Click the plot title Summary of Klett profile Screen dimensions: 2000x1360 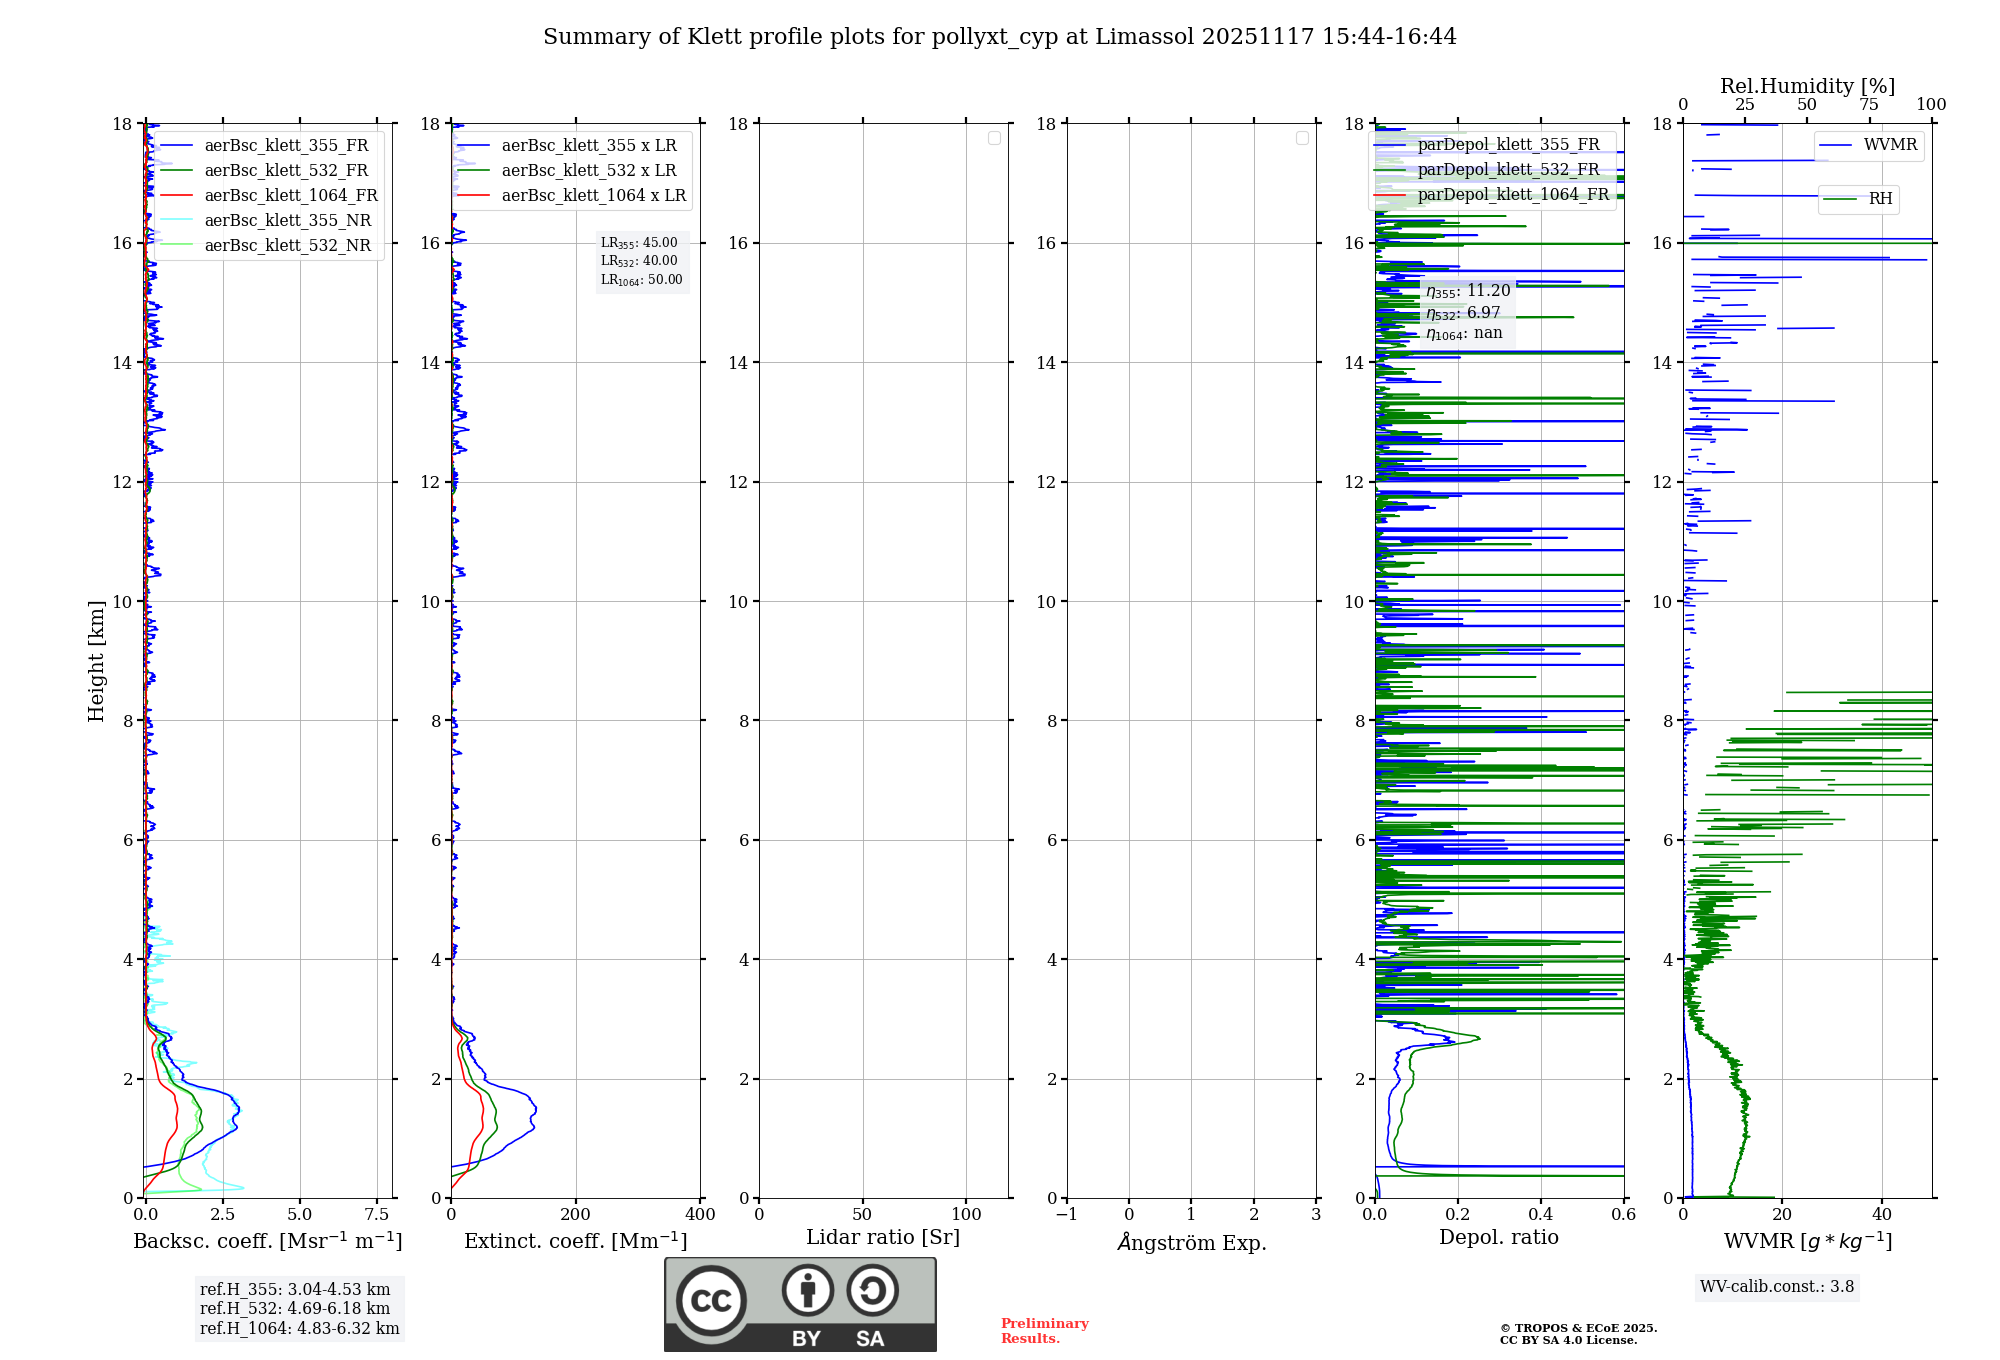pos(999,37)
